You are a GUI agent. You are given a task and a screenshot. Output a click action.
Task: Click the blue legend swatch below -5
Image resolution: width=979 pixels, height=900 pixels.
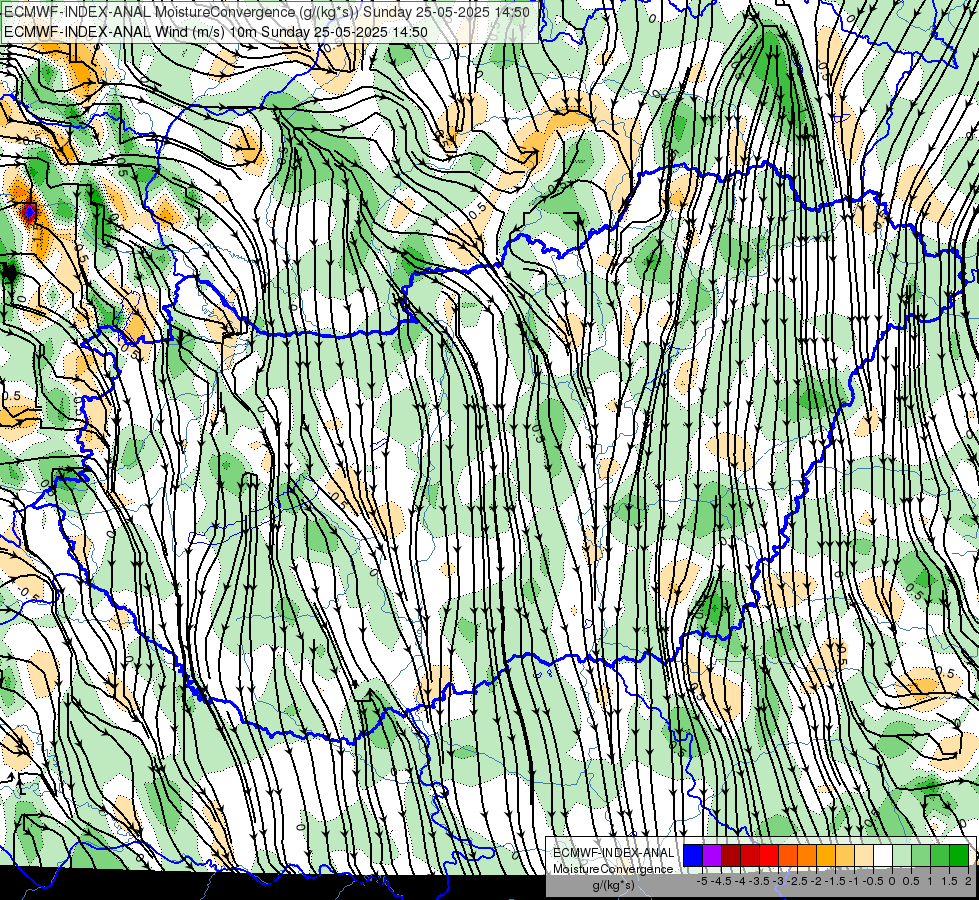click(x=693, y=855)
